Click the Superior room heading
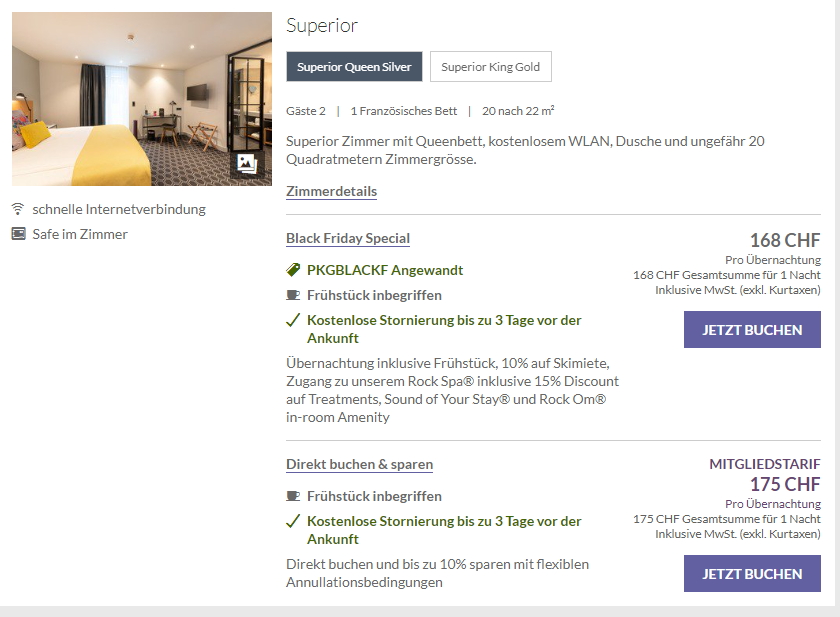The height and width of the screenshot is (617, 840). tap(322, 26)
